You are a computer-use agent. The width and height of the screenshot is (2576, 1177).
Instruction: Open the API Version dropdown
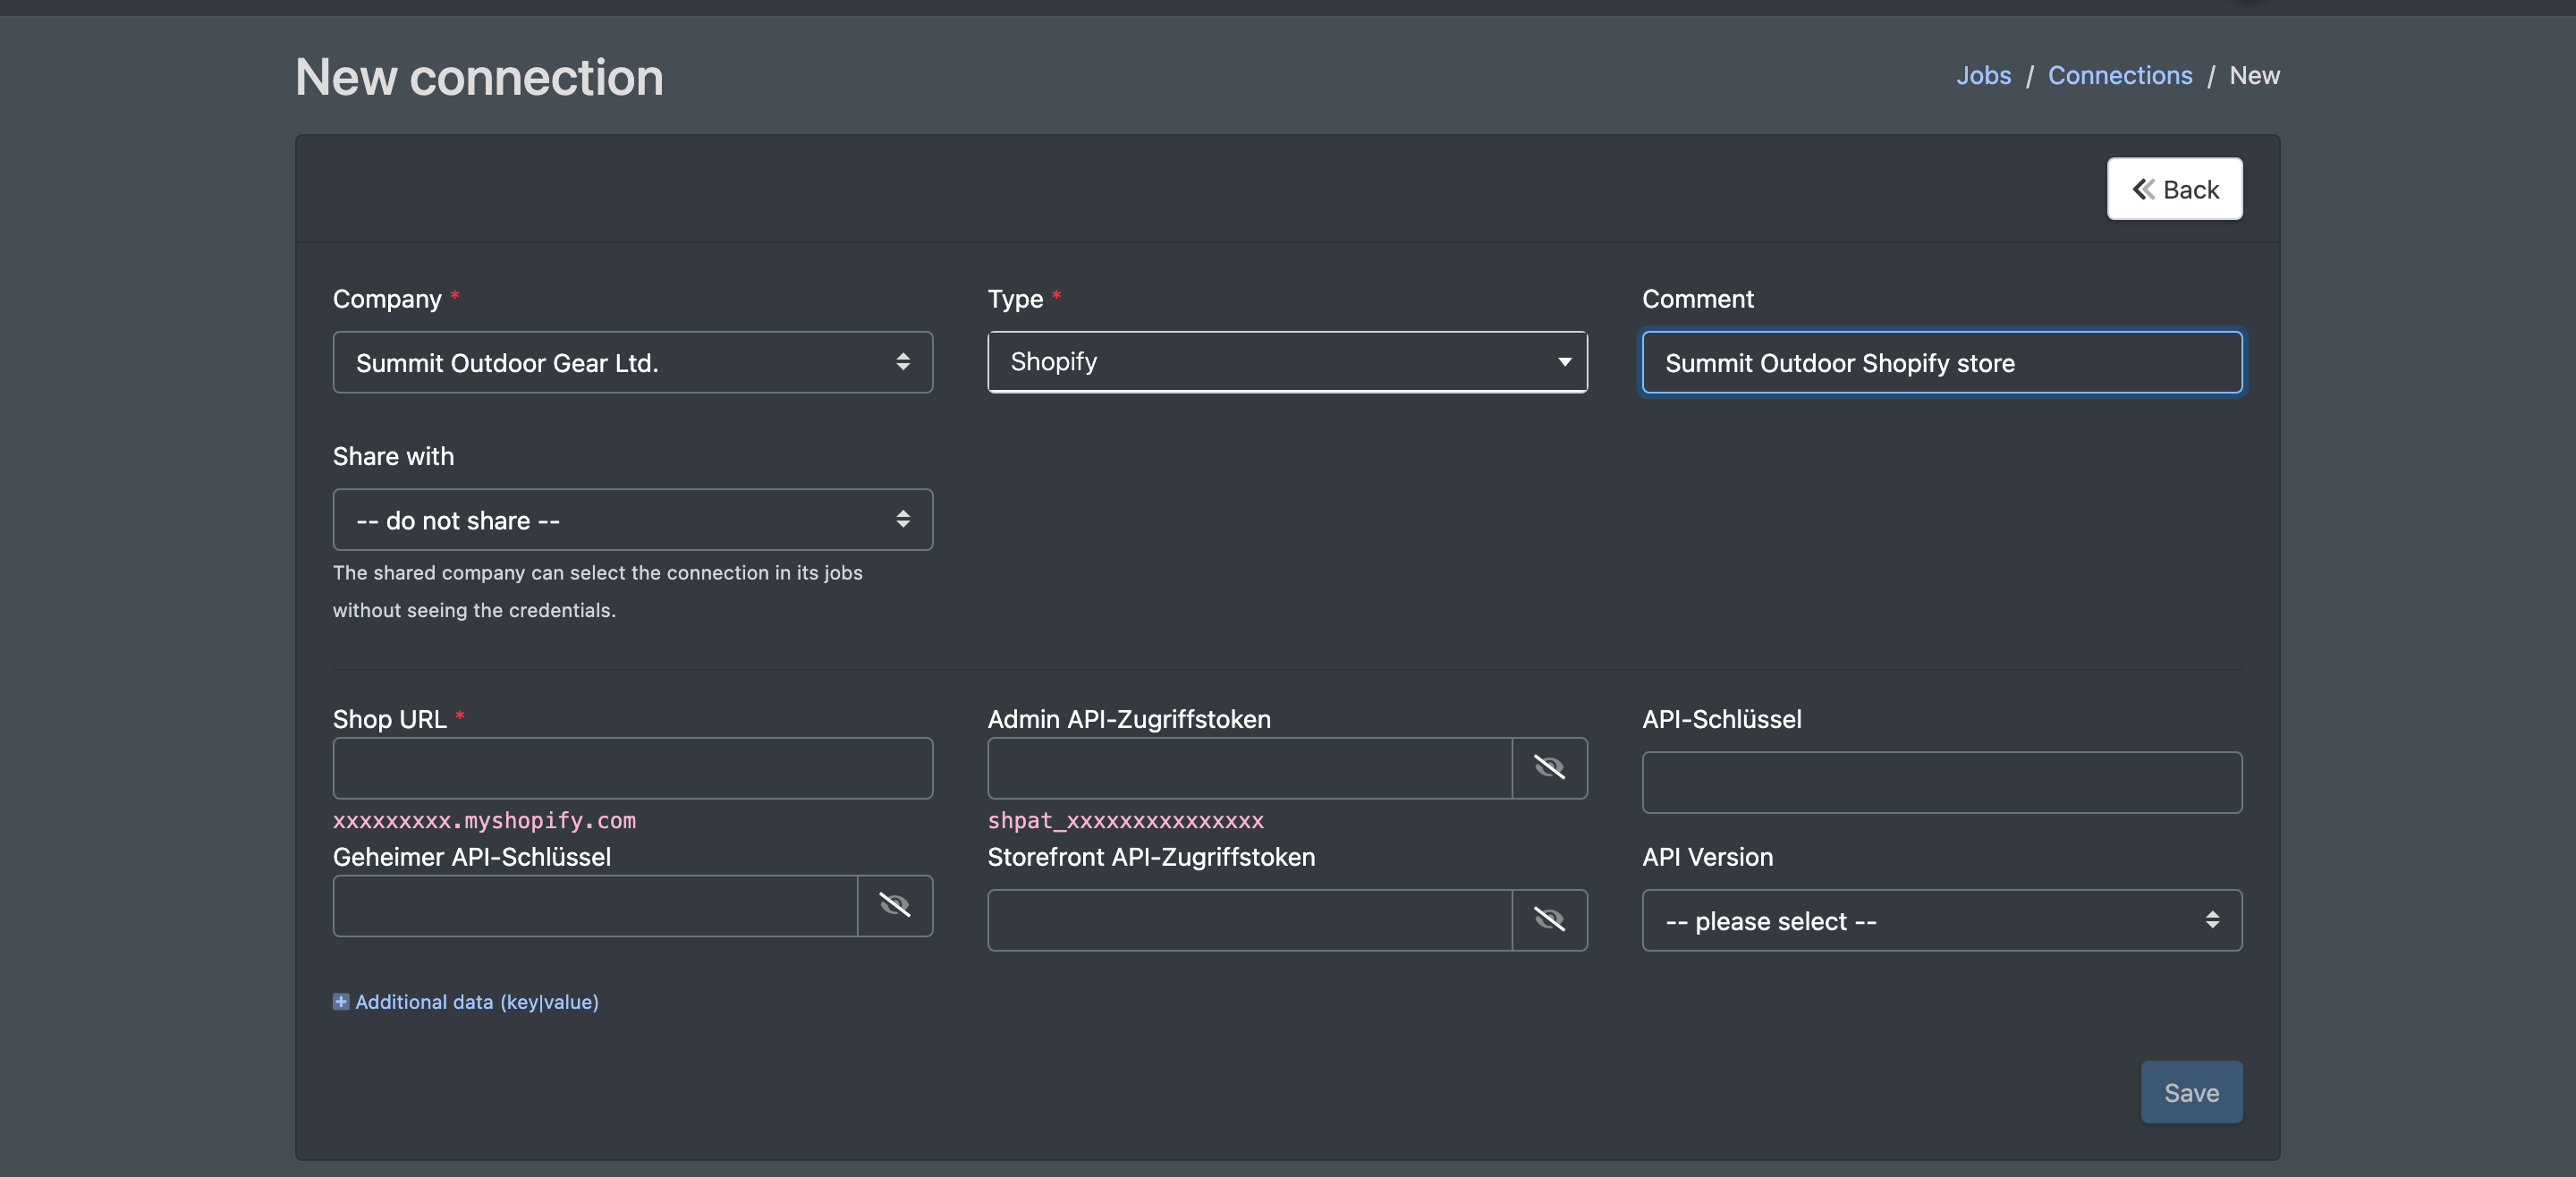pos(1941,920)
